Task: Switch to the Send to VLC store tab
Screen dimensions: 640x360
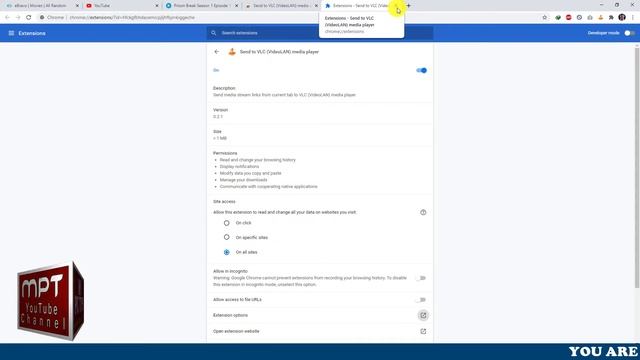Action: [x=280, y=6]
